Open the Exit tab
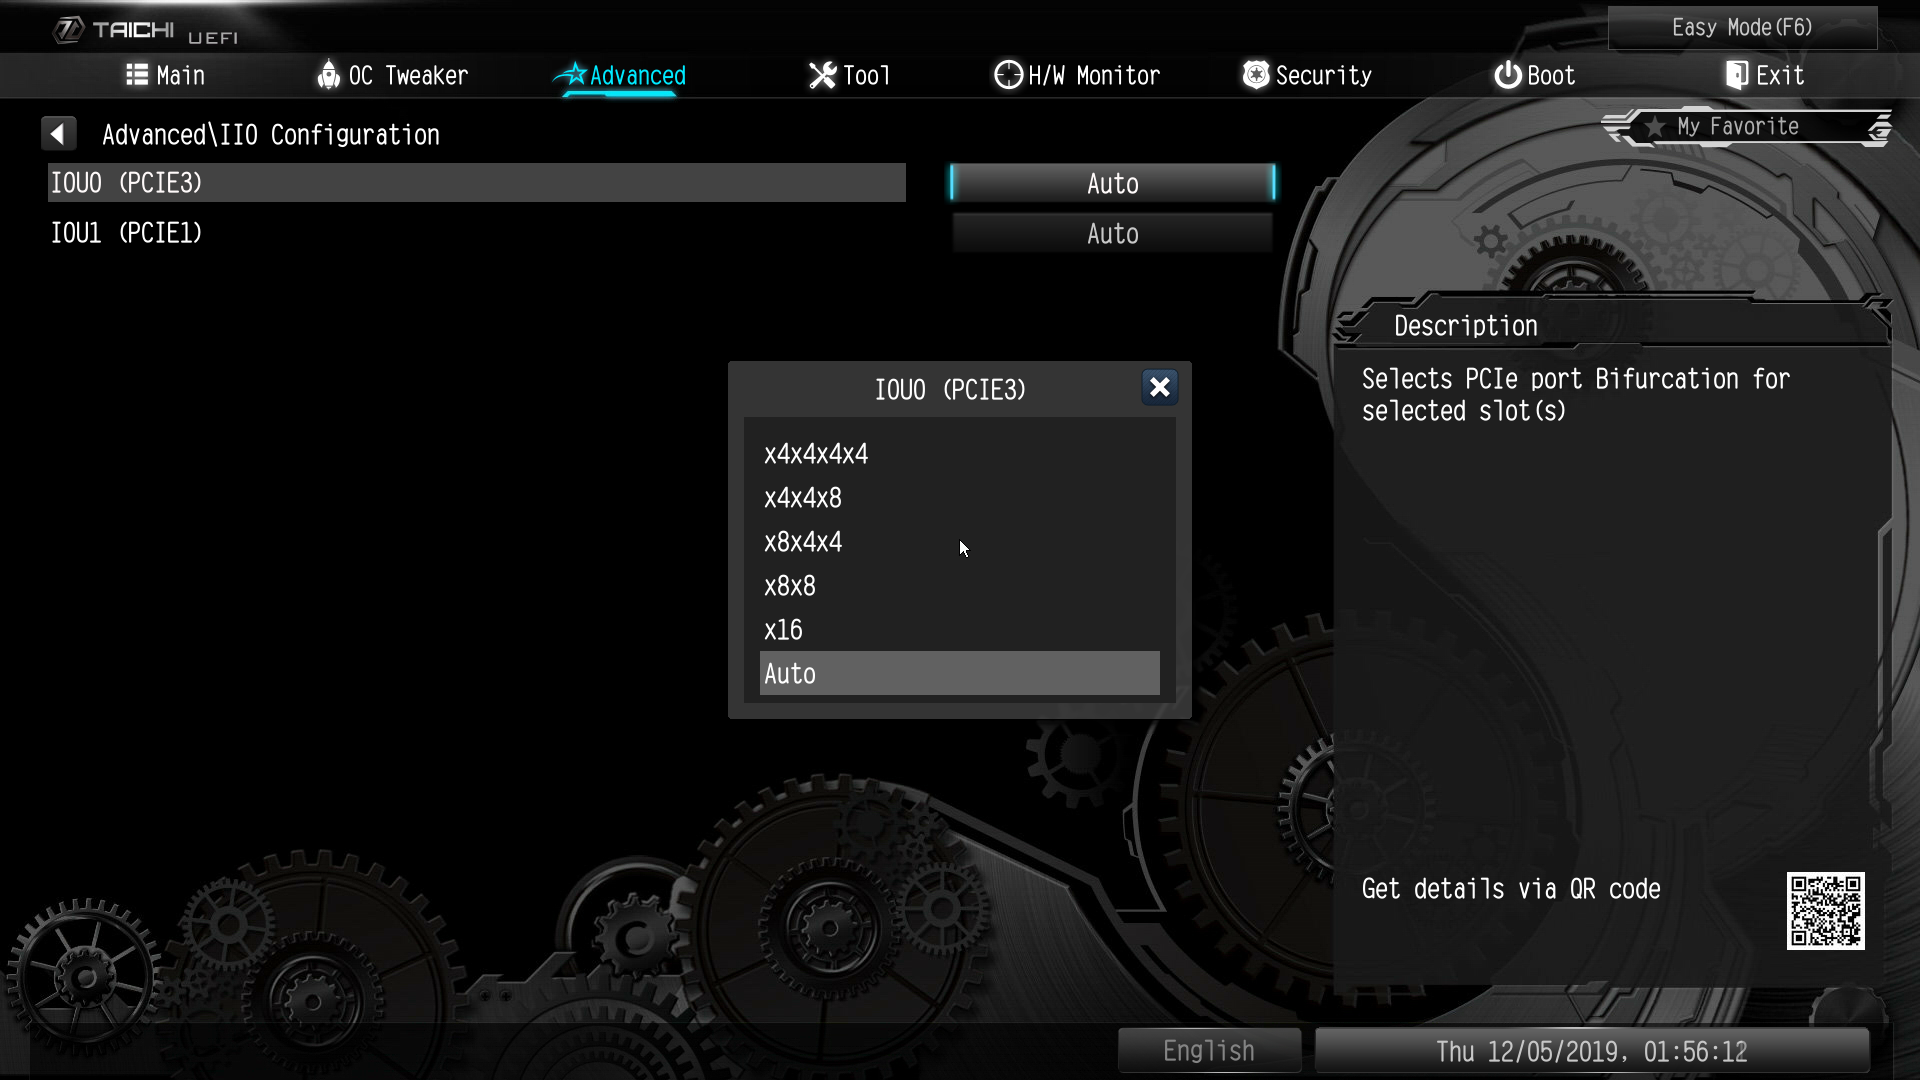Screen dimensions: 1920x1080 [x=1765, y=75]
